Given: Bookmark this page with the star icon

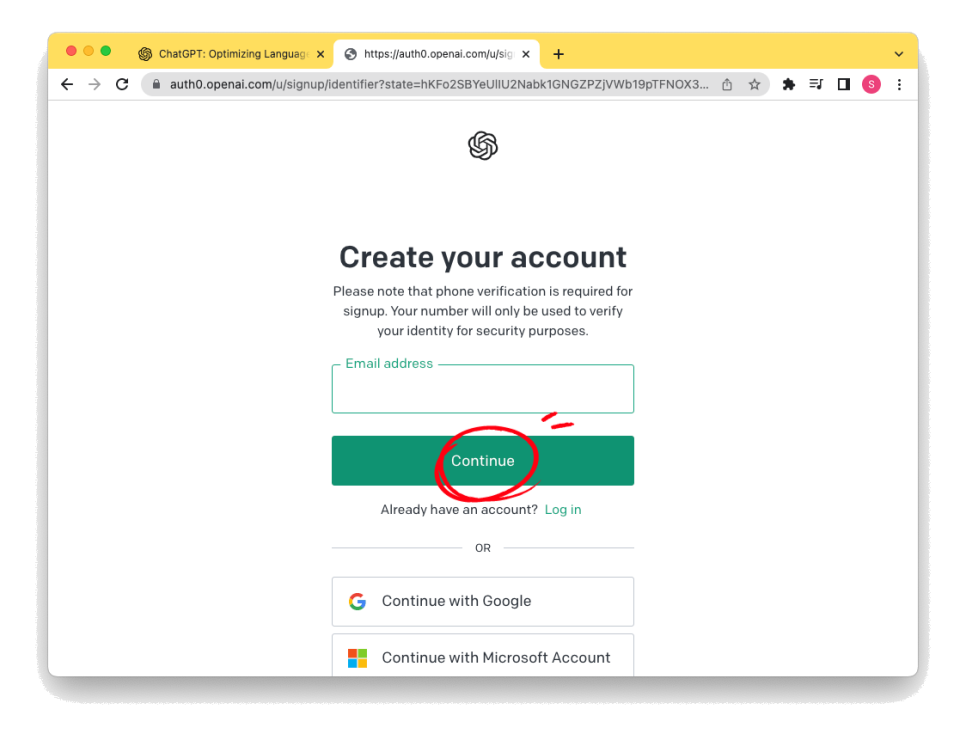Looking at the screenshot, I should 754,84.
